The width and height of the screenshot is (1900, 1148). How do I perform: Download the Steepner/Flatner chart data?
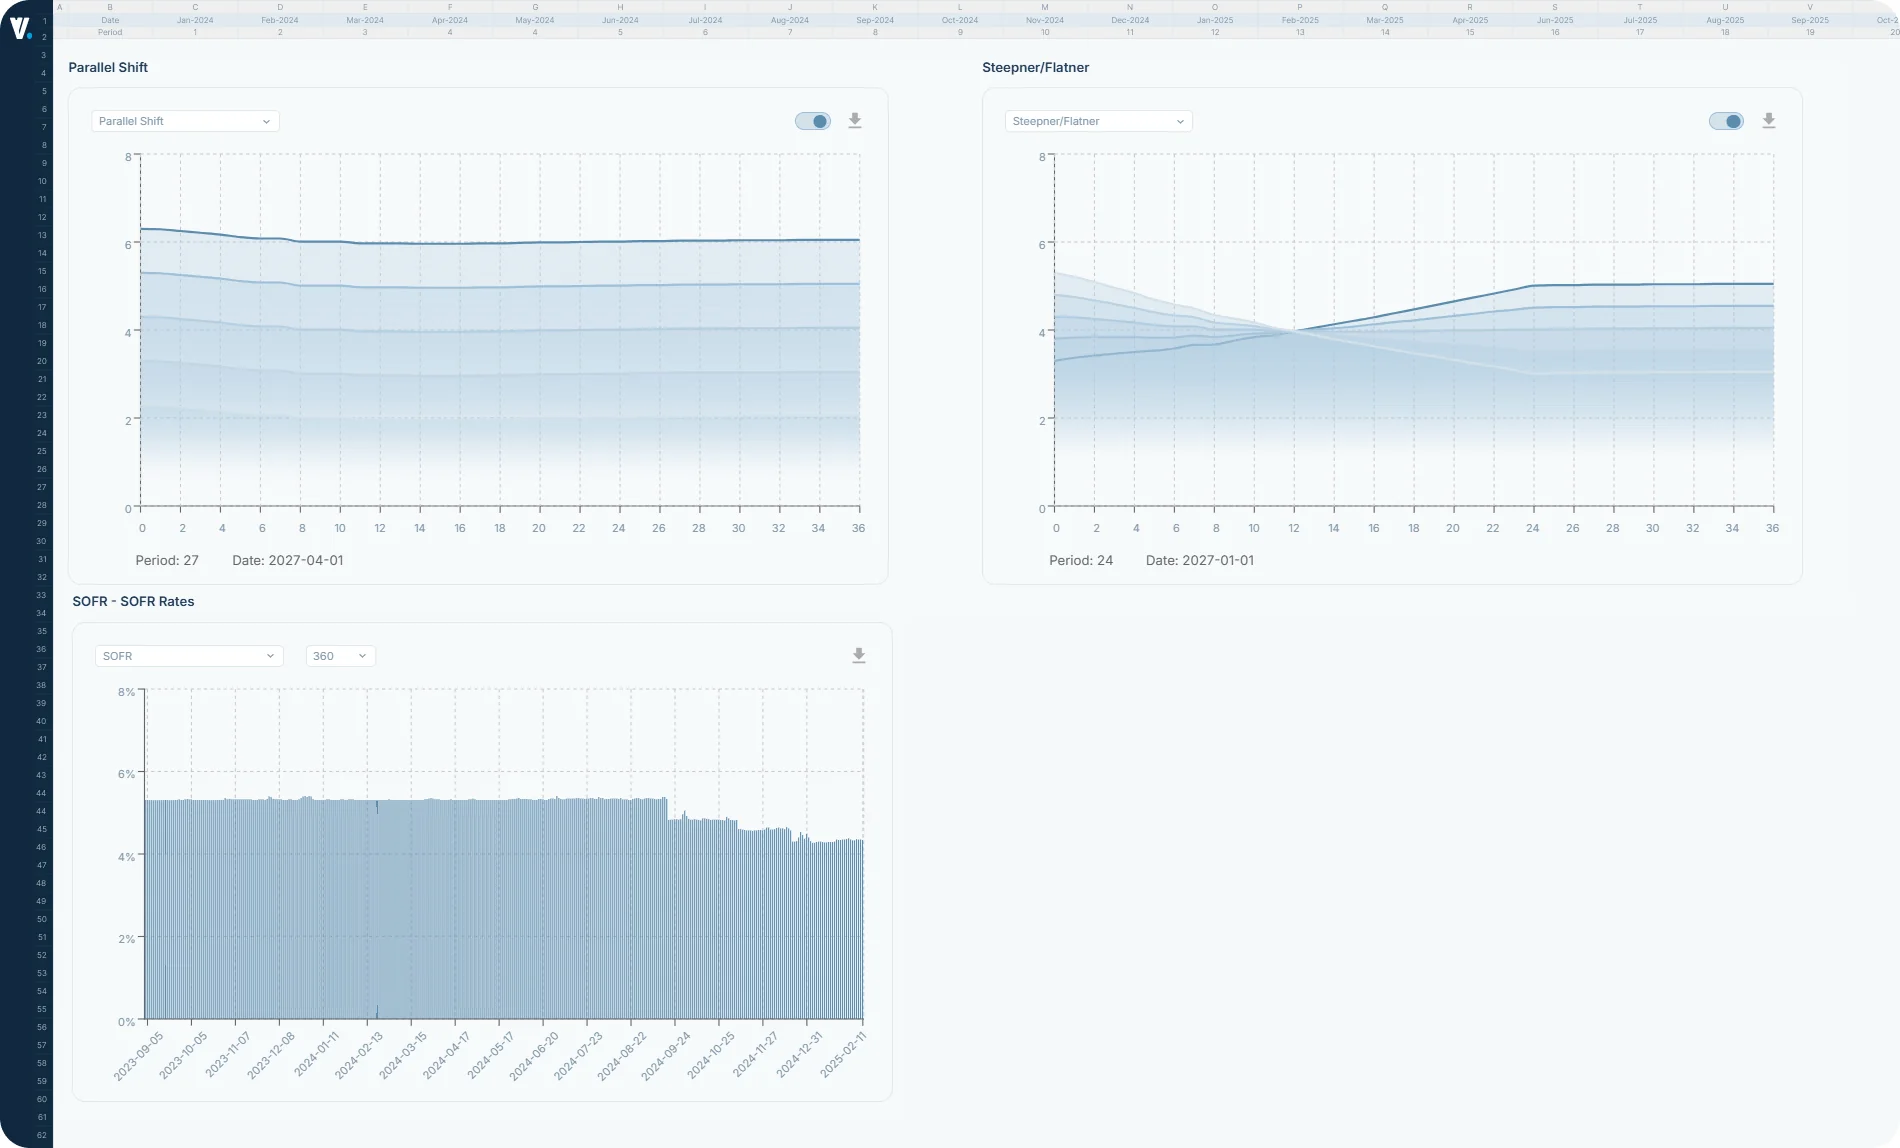[1768, 120]
